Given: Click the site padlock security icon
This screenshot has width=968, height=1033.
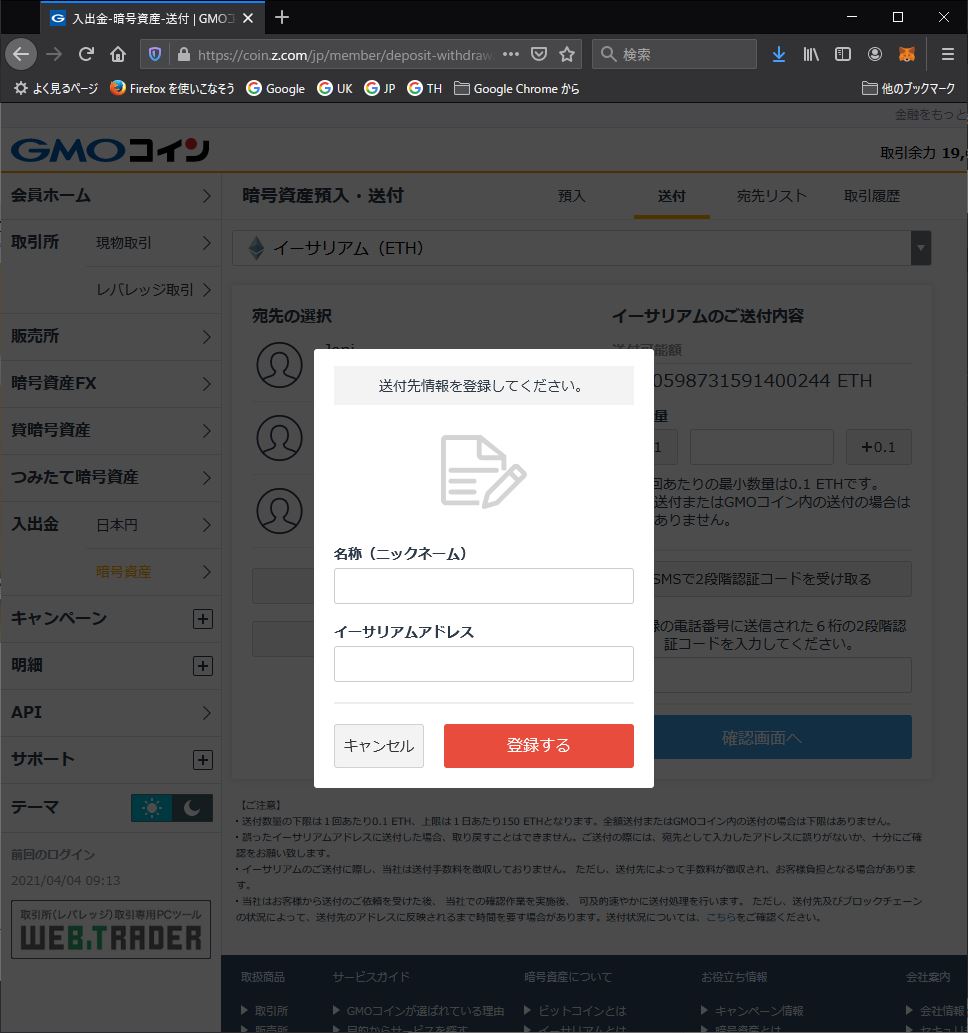Looking at the screenshot, I should click(x=184, y=54).
